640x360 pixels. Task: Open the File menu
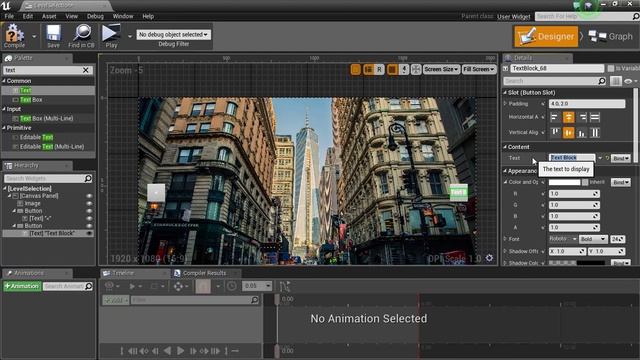click(9, 16)
